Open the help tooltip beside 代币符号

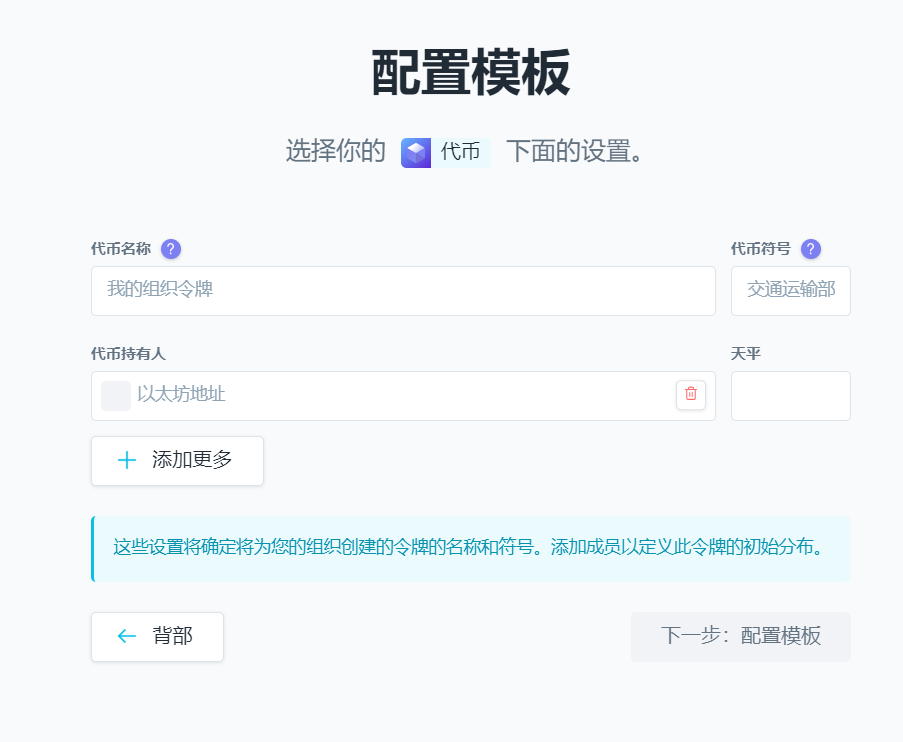[811, 249]
